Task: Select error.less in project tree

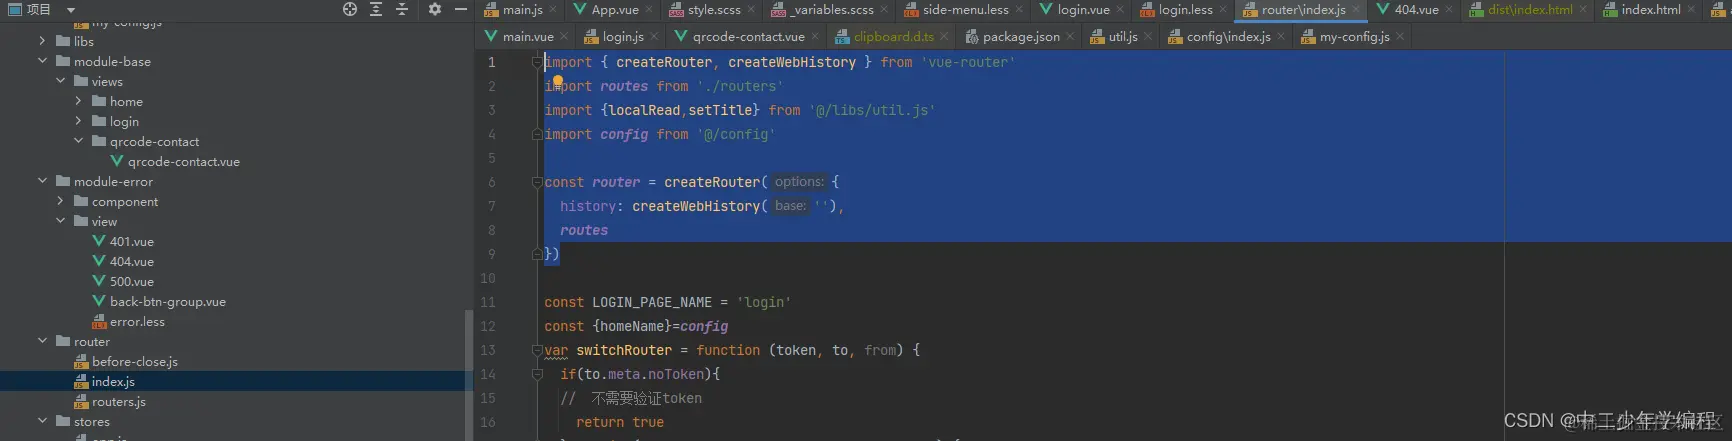Action: (x=137, y=321)
